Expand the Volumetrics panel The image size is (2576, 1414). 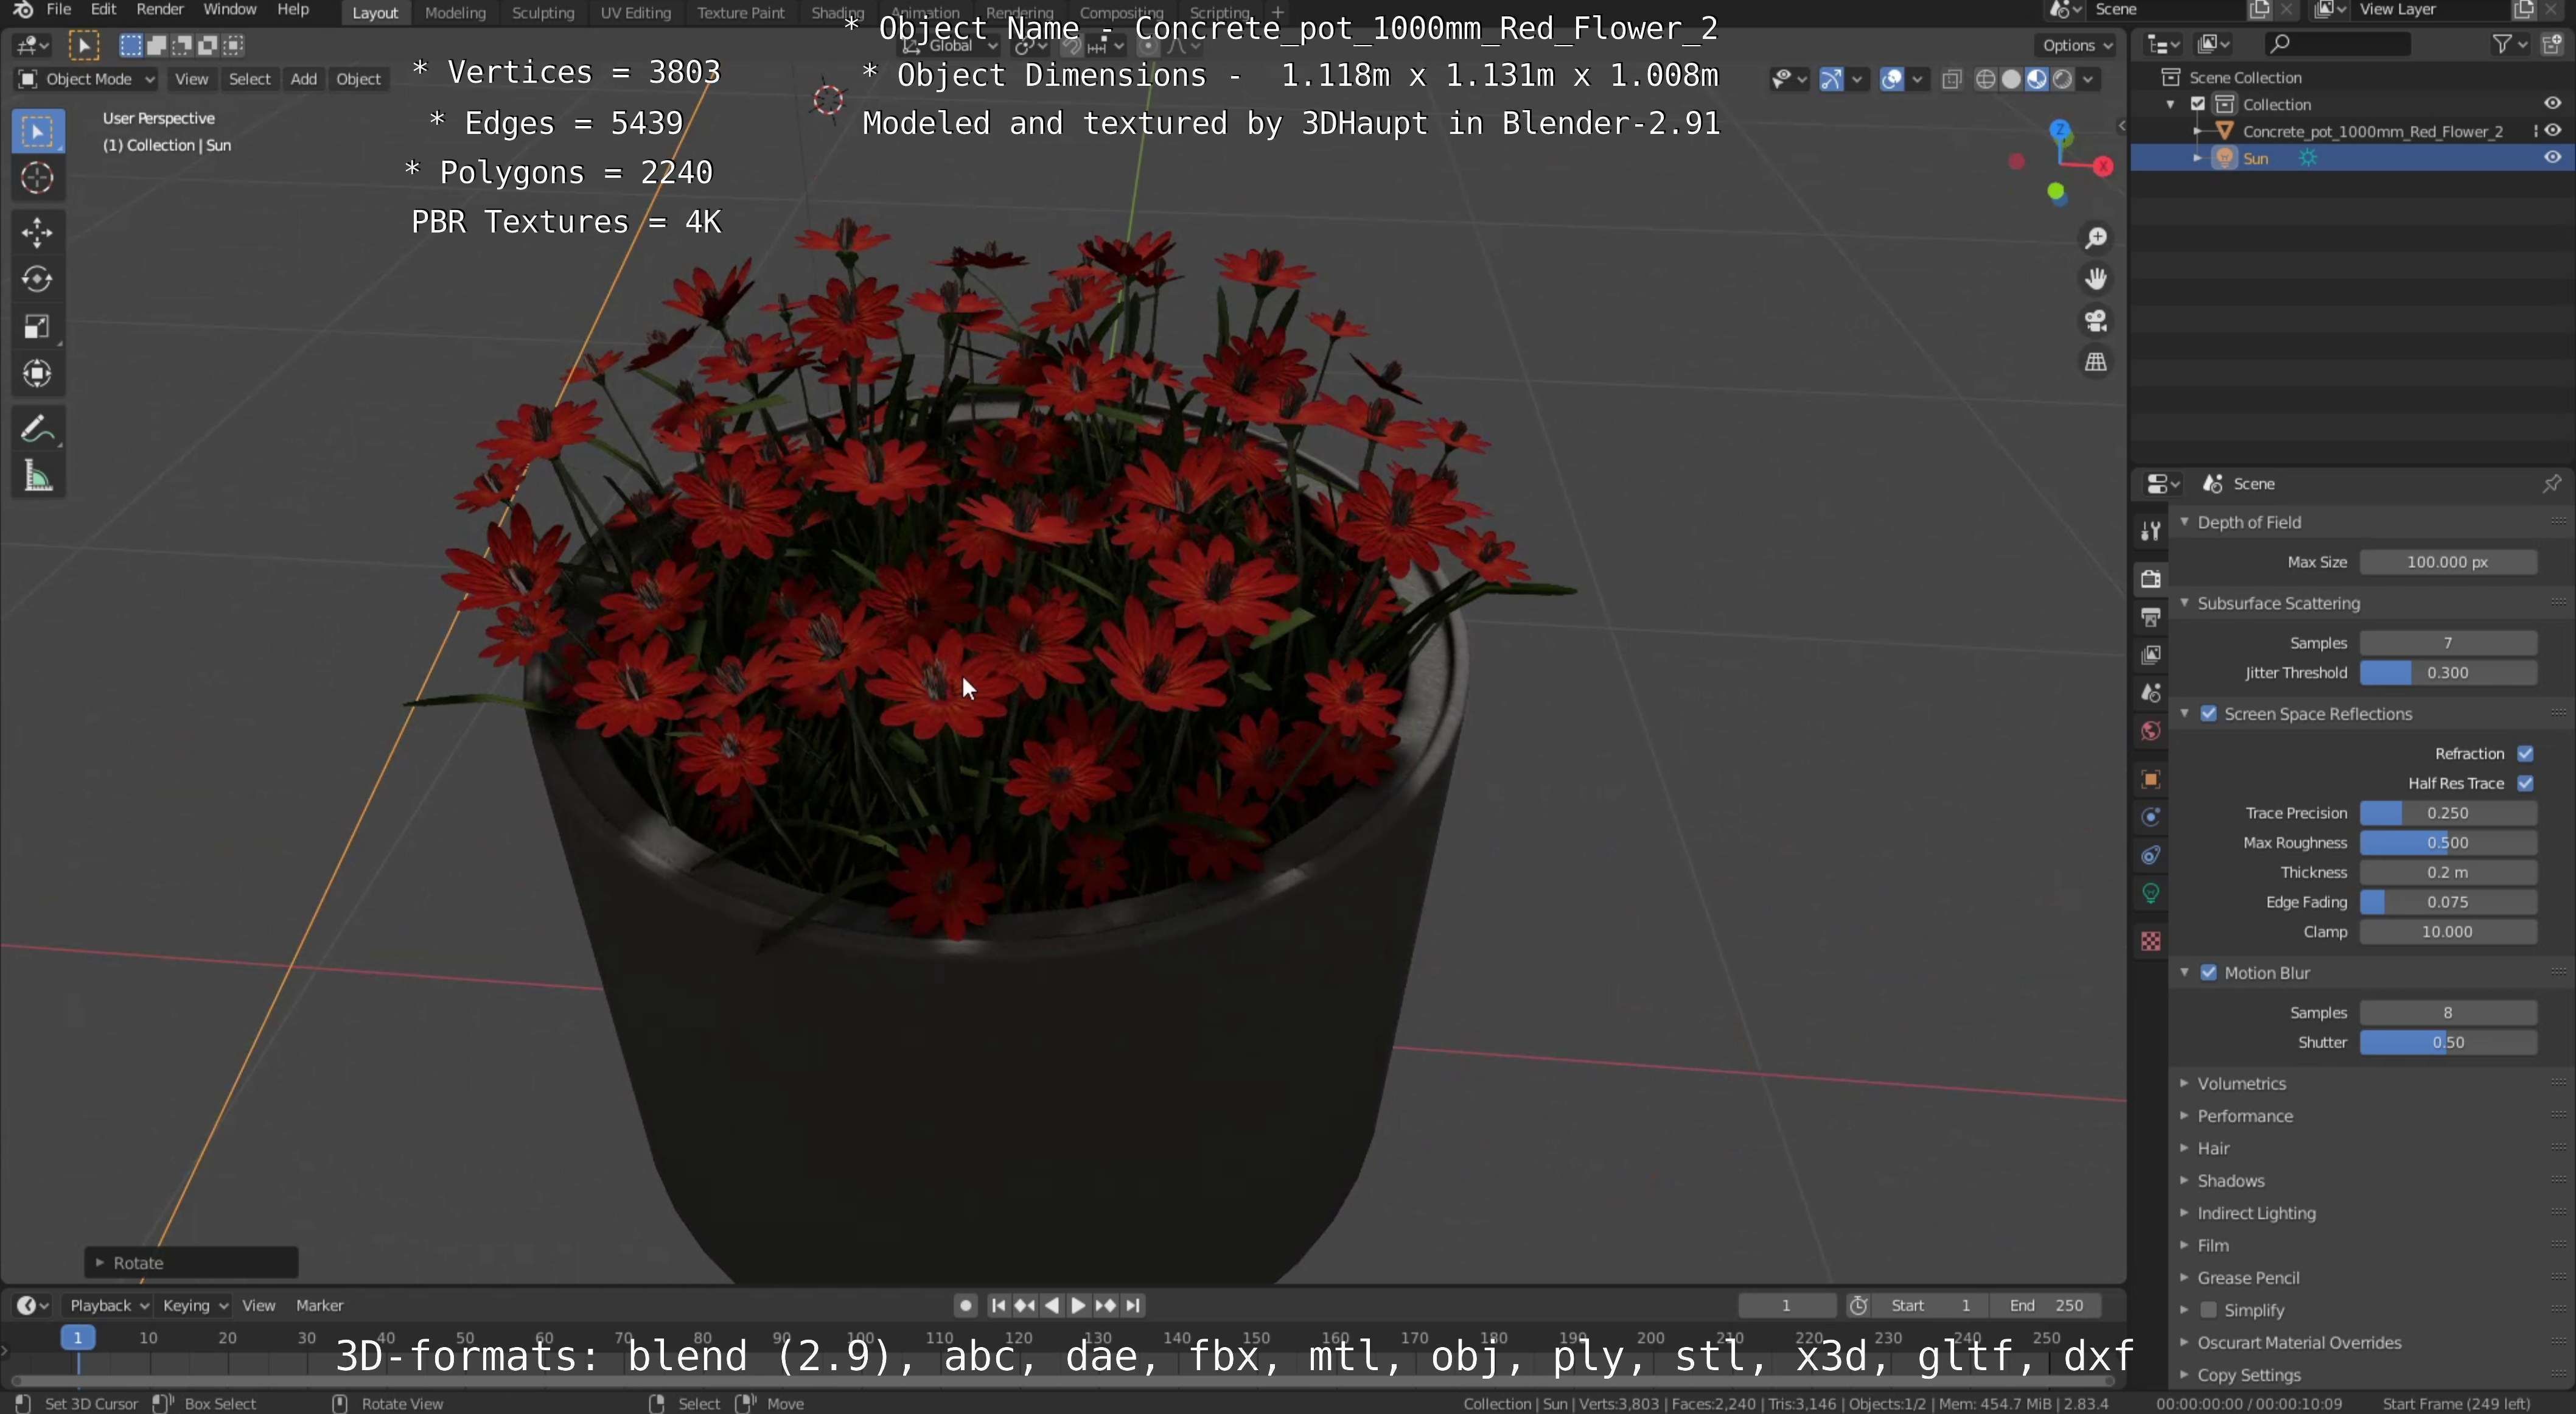2241,1084
